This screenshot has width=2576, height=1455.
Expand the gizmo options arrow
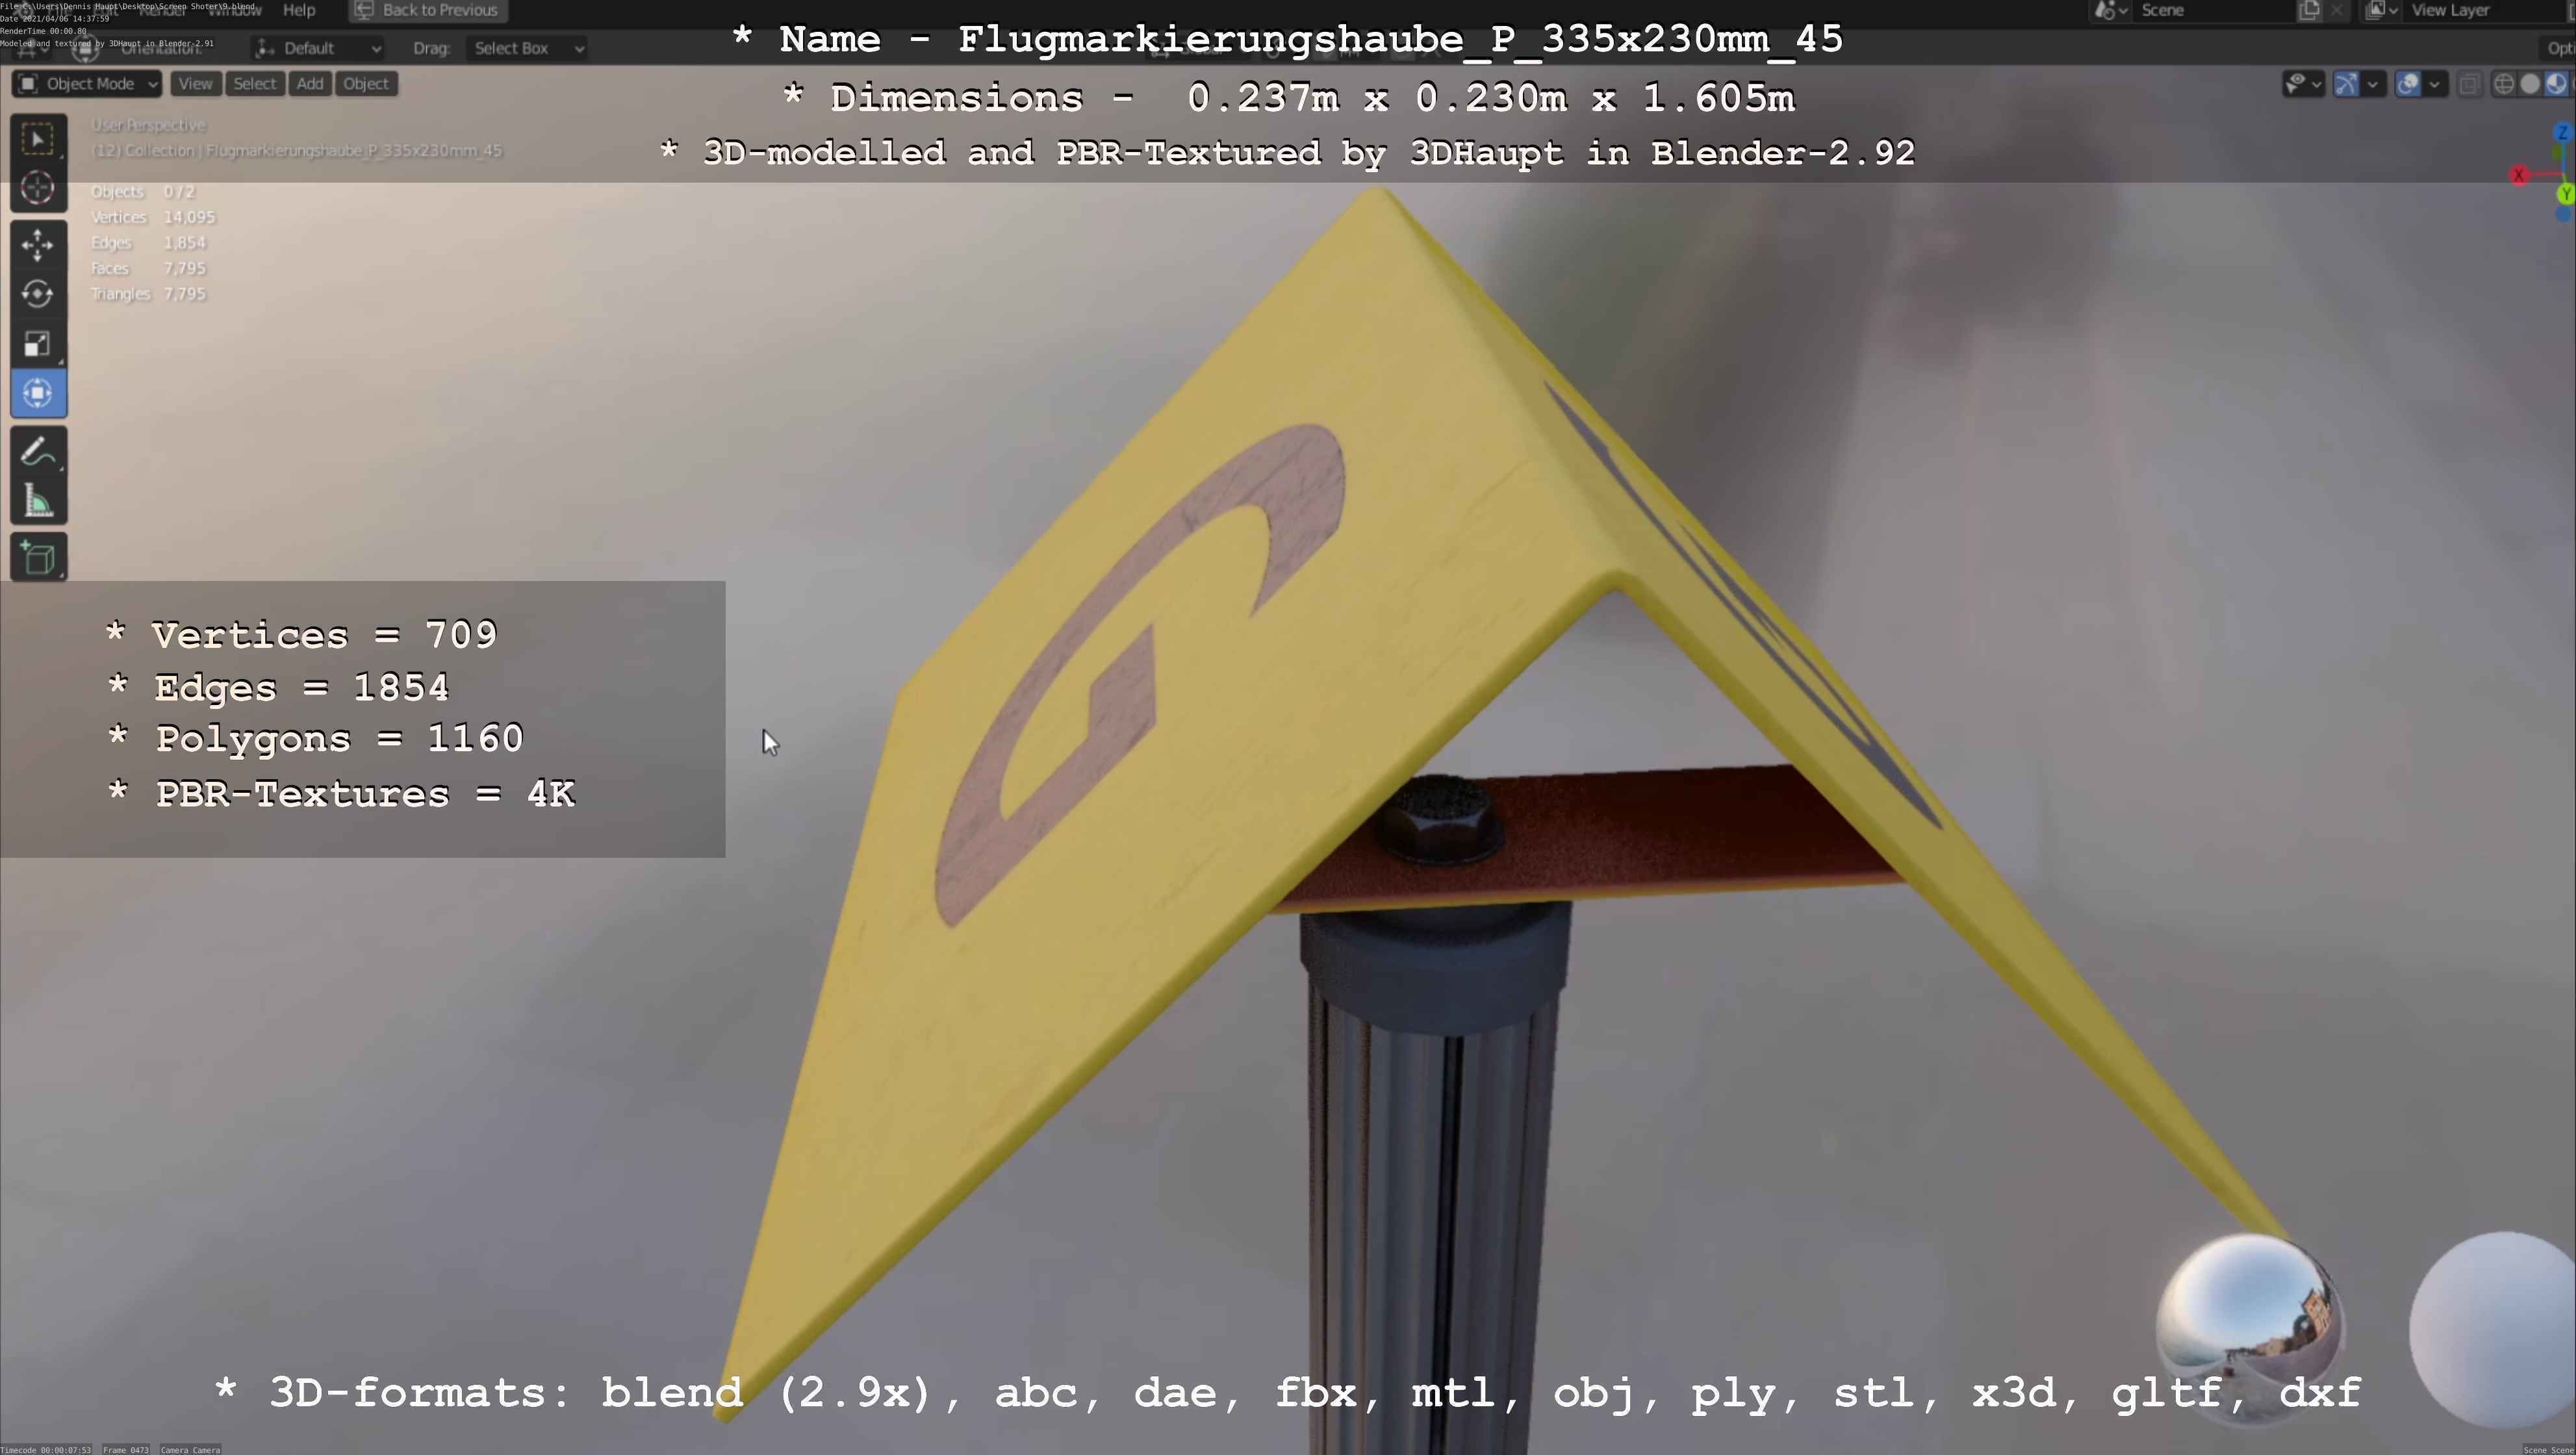point(2373,84)
